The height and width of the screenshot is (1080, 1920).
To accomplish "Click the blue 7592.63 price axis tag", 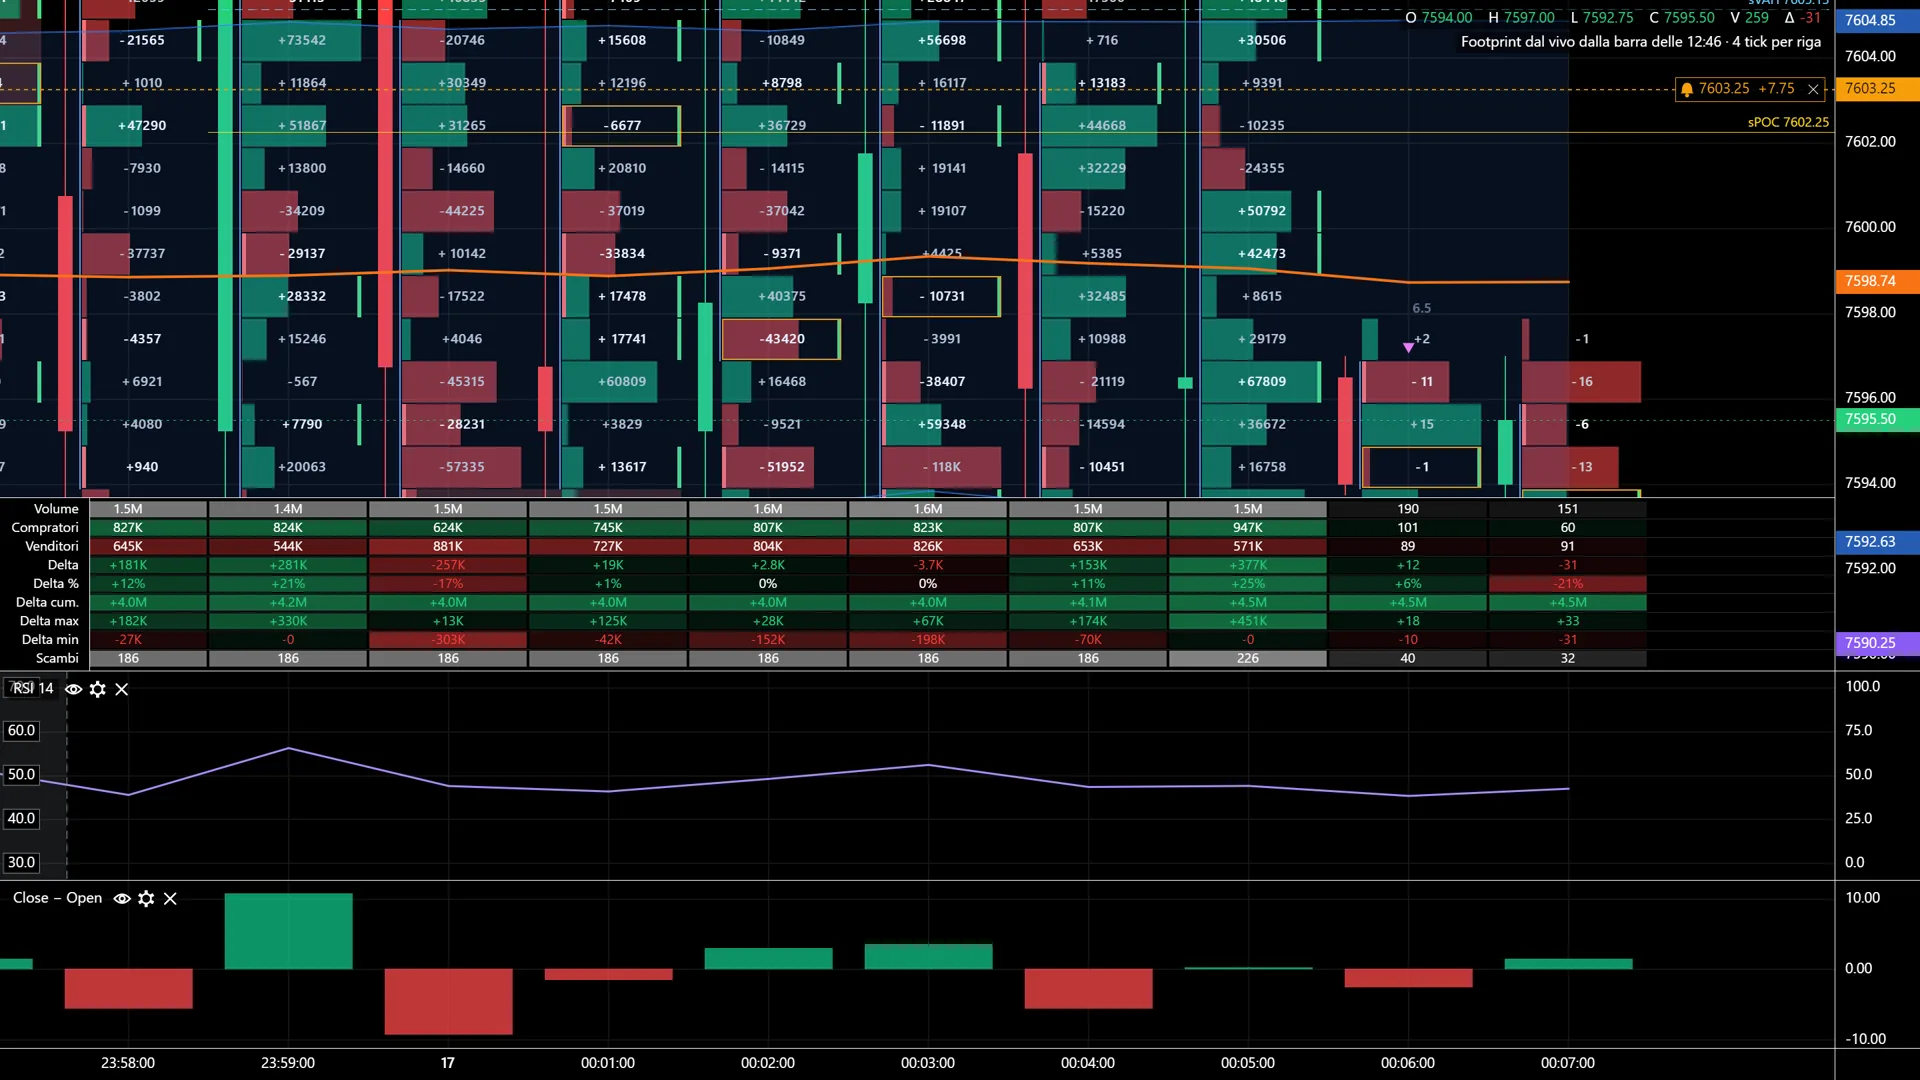I will (1877, 542).
